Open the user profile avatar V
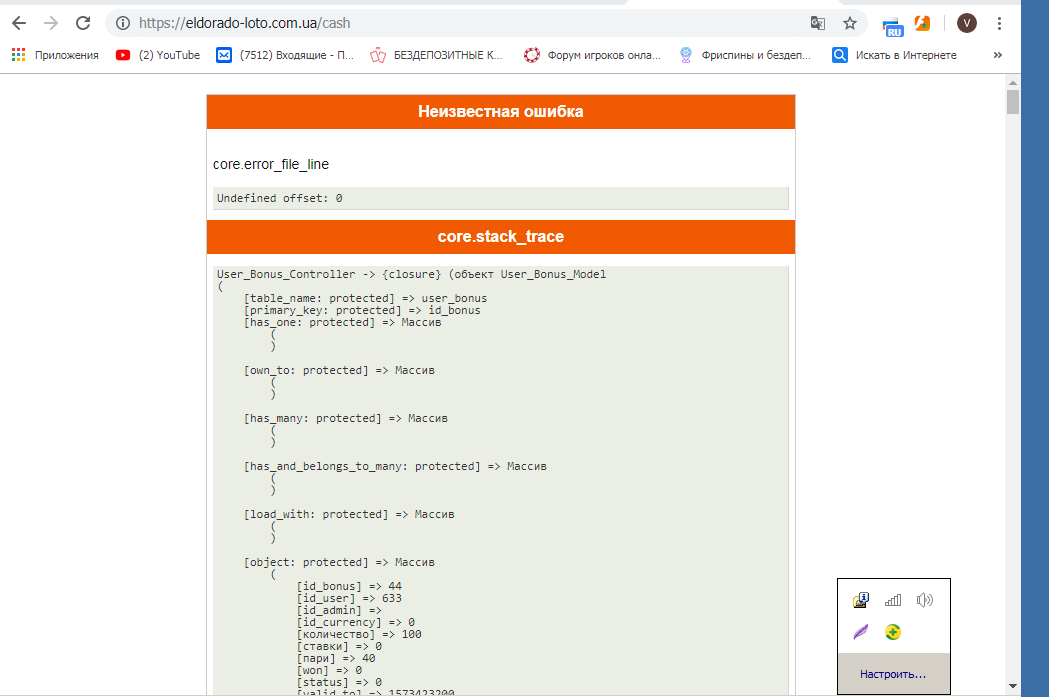Image resolution: width=1049 pixels, height=697 pixels. pyautogui.click(x=966, y=23)
